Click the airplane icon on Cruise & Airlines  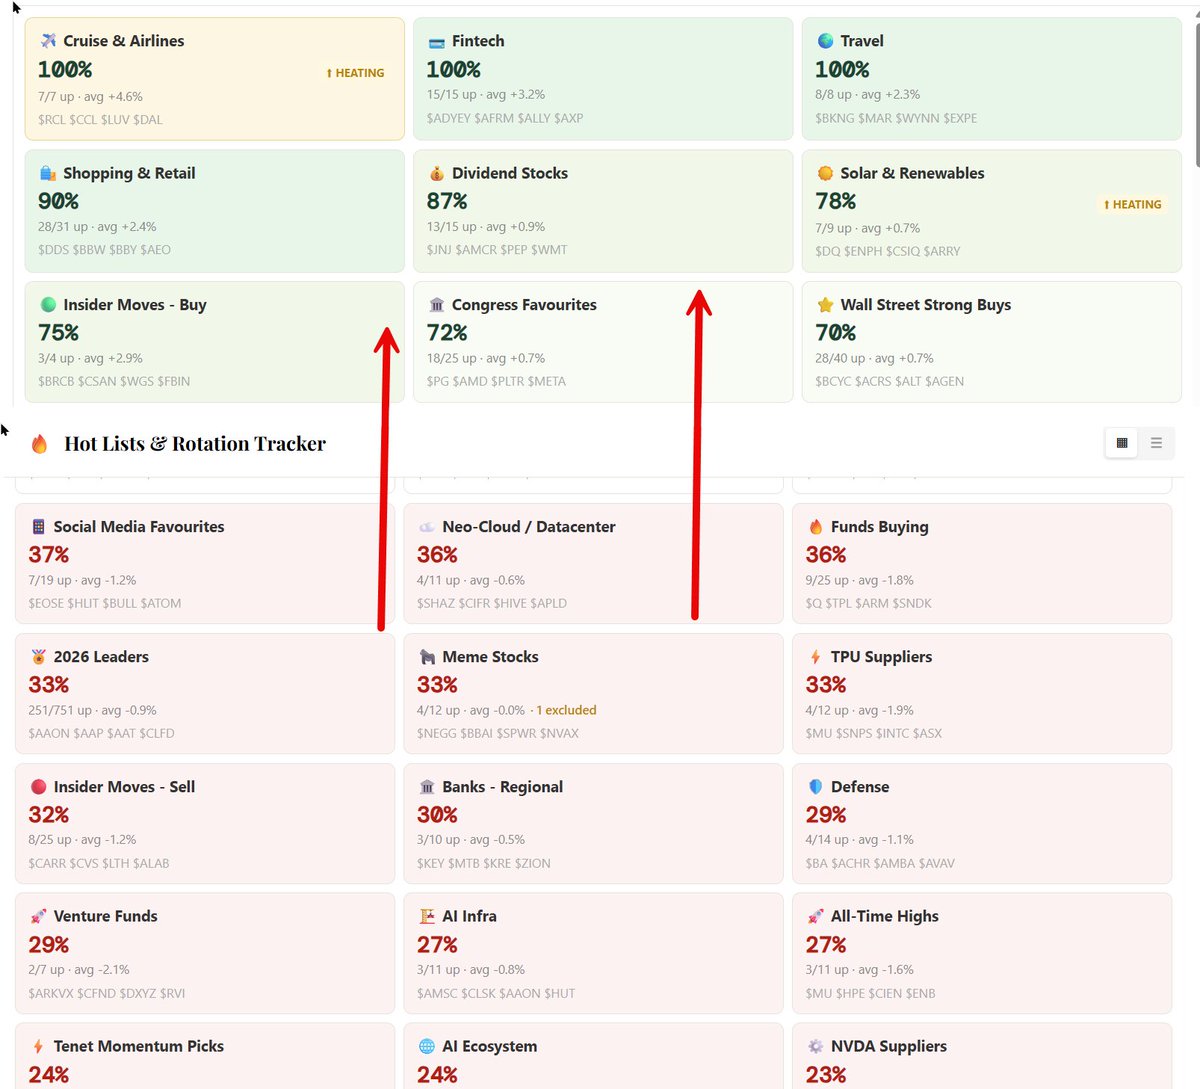click(x=48, y=41)
